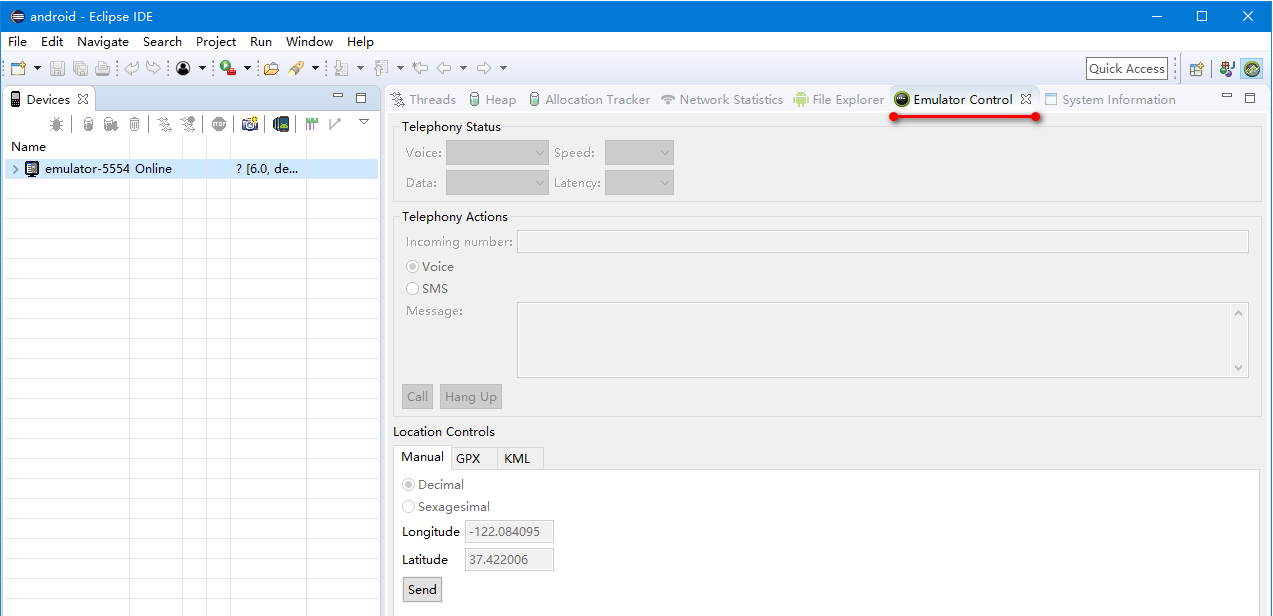This screenshot has height=616, width=1273.
Task: Click the Forward navigation arrow icon
Action: (x=484, y=68)
